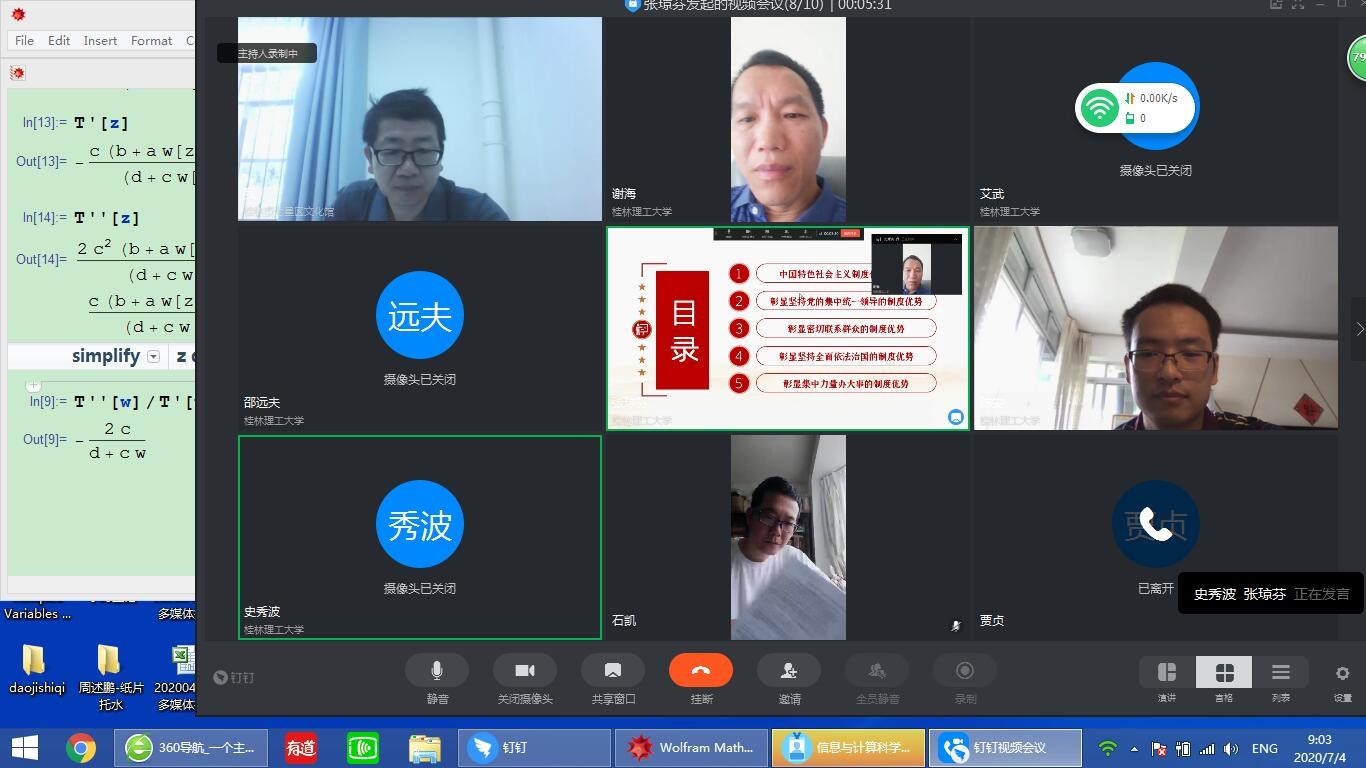Click the 录制 record icon
The height and width of the screenshot is (768, 1366).
(965, 671)
